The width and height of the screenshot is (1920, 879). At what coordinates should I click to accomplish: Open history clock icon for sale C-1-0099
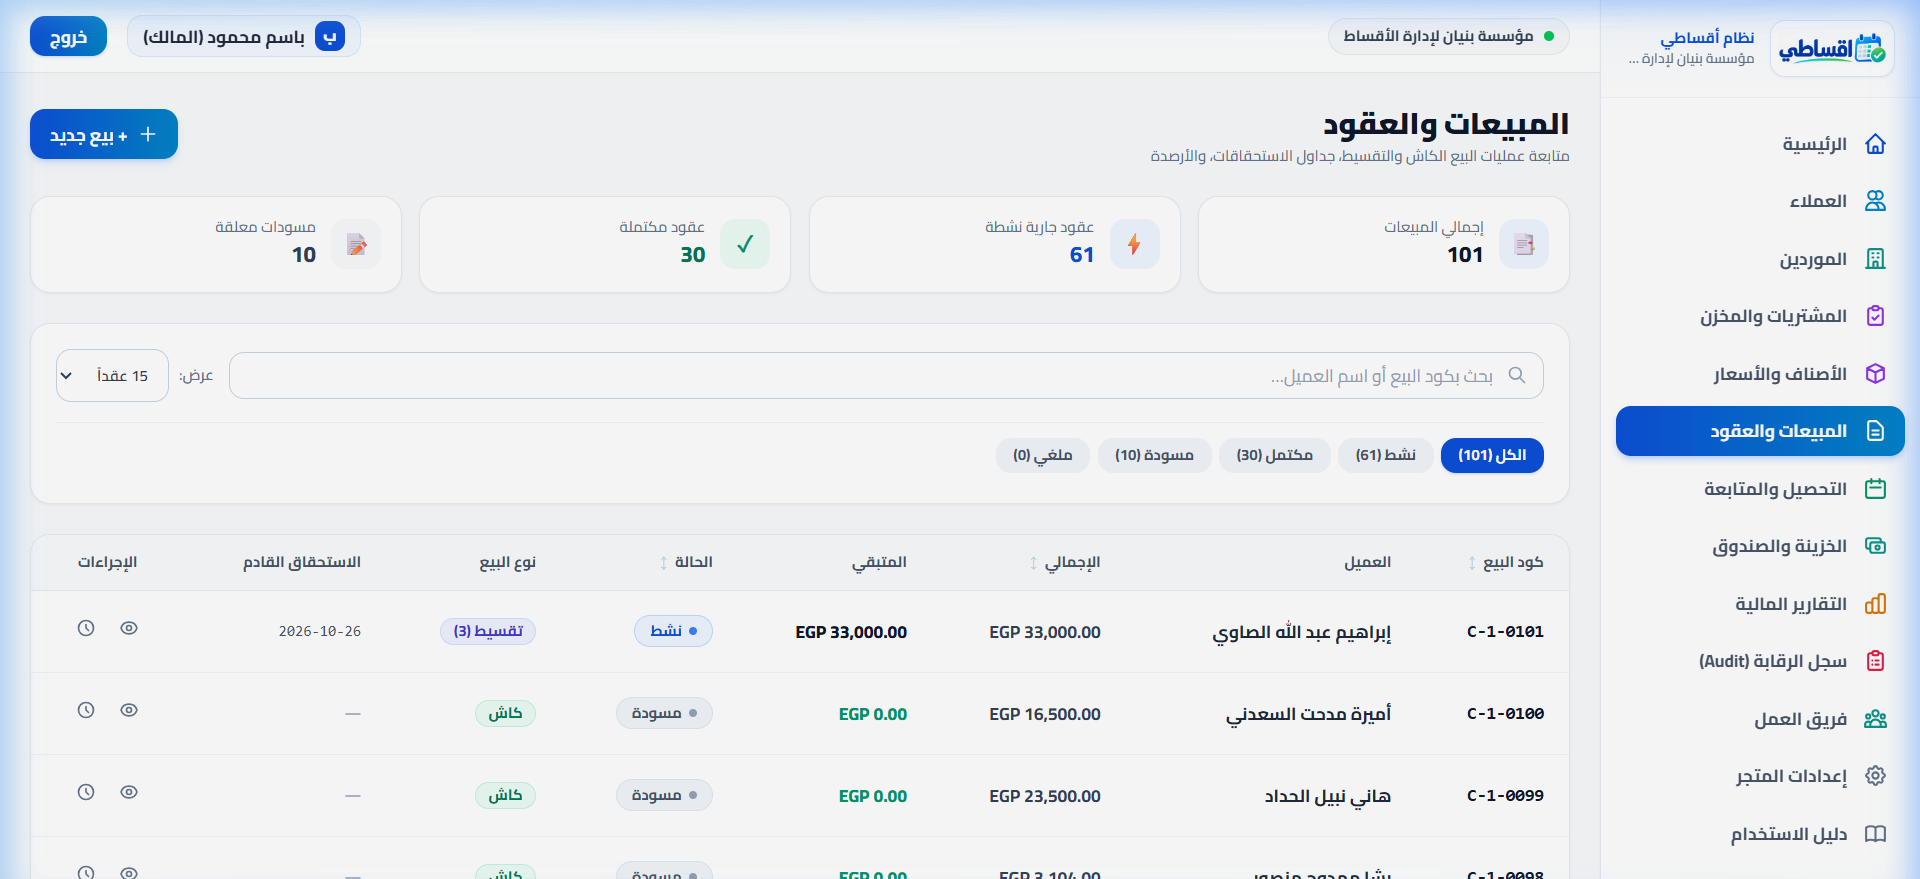[x=86, y=792]
